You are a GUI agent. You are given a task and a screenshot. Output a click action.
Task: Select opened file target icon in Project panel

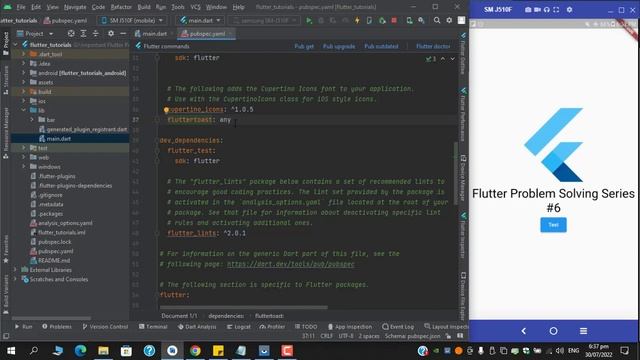[x=71, y=33]
